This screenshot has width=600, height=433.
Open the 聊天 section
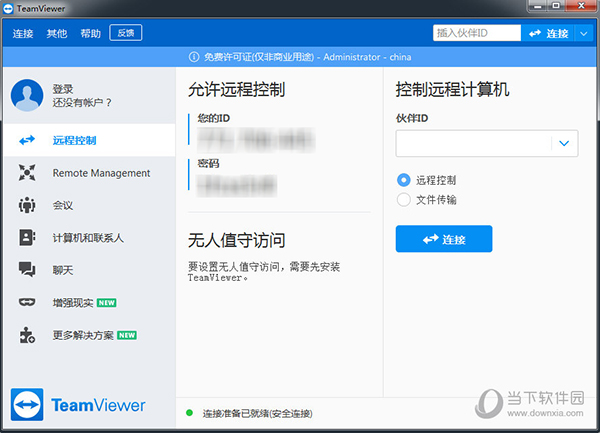tap(89, 270)
